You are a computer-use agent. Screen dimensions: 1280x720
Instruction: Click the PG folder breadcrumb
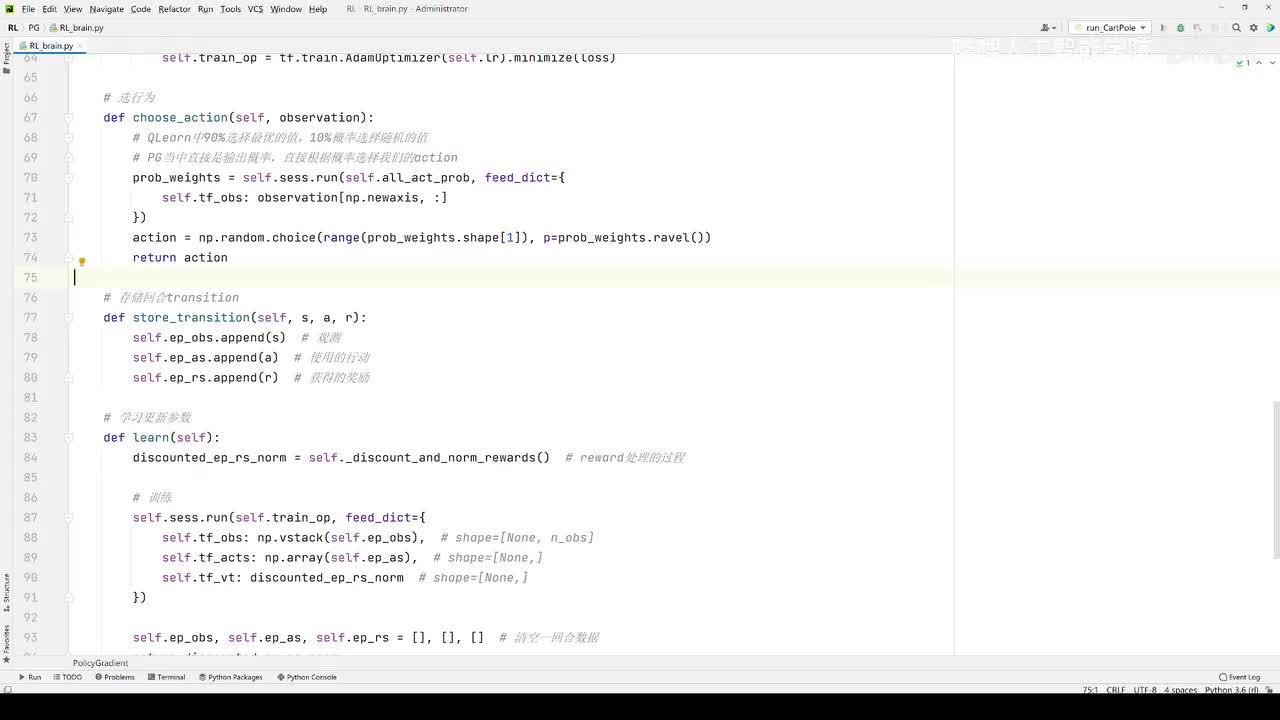tap(34, 28)
